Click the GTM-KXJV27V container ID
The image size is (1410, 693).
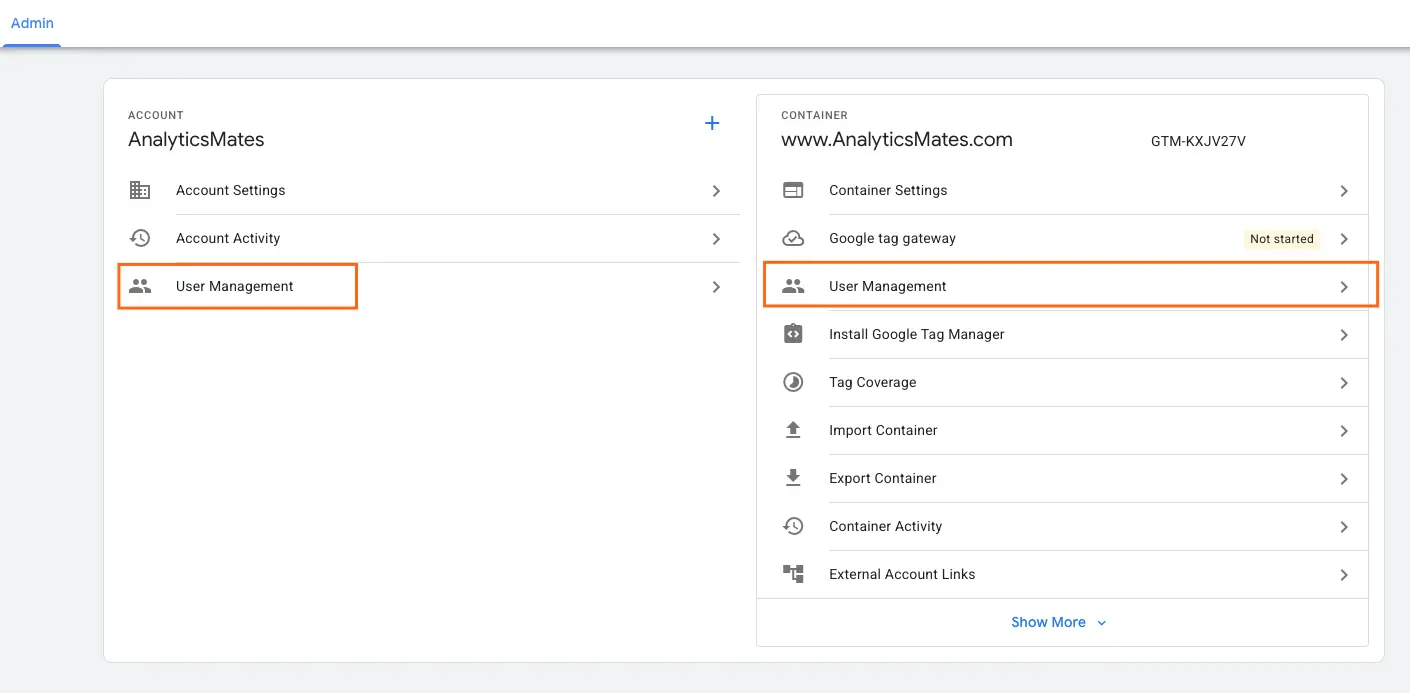1198,141
